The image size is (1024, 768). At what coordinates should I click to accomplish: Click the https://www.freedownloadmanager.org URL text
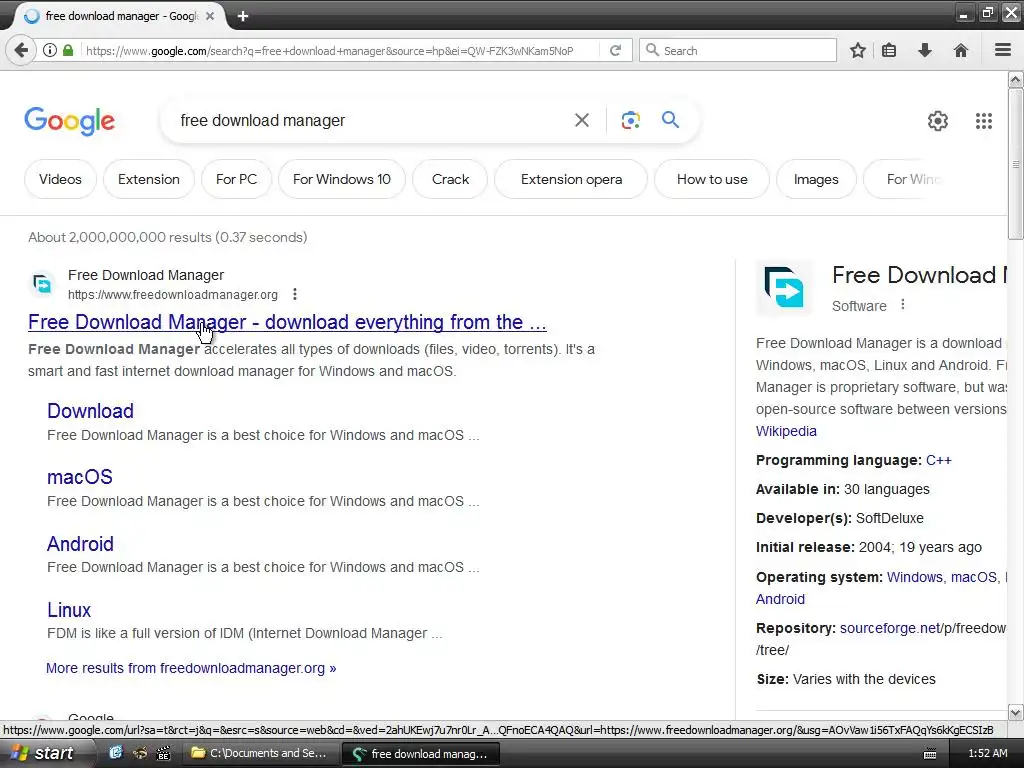tap(173, 295)
